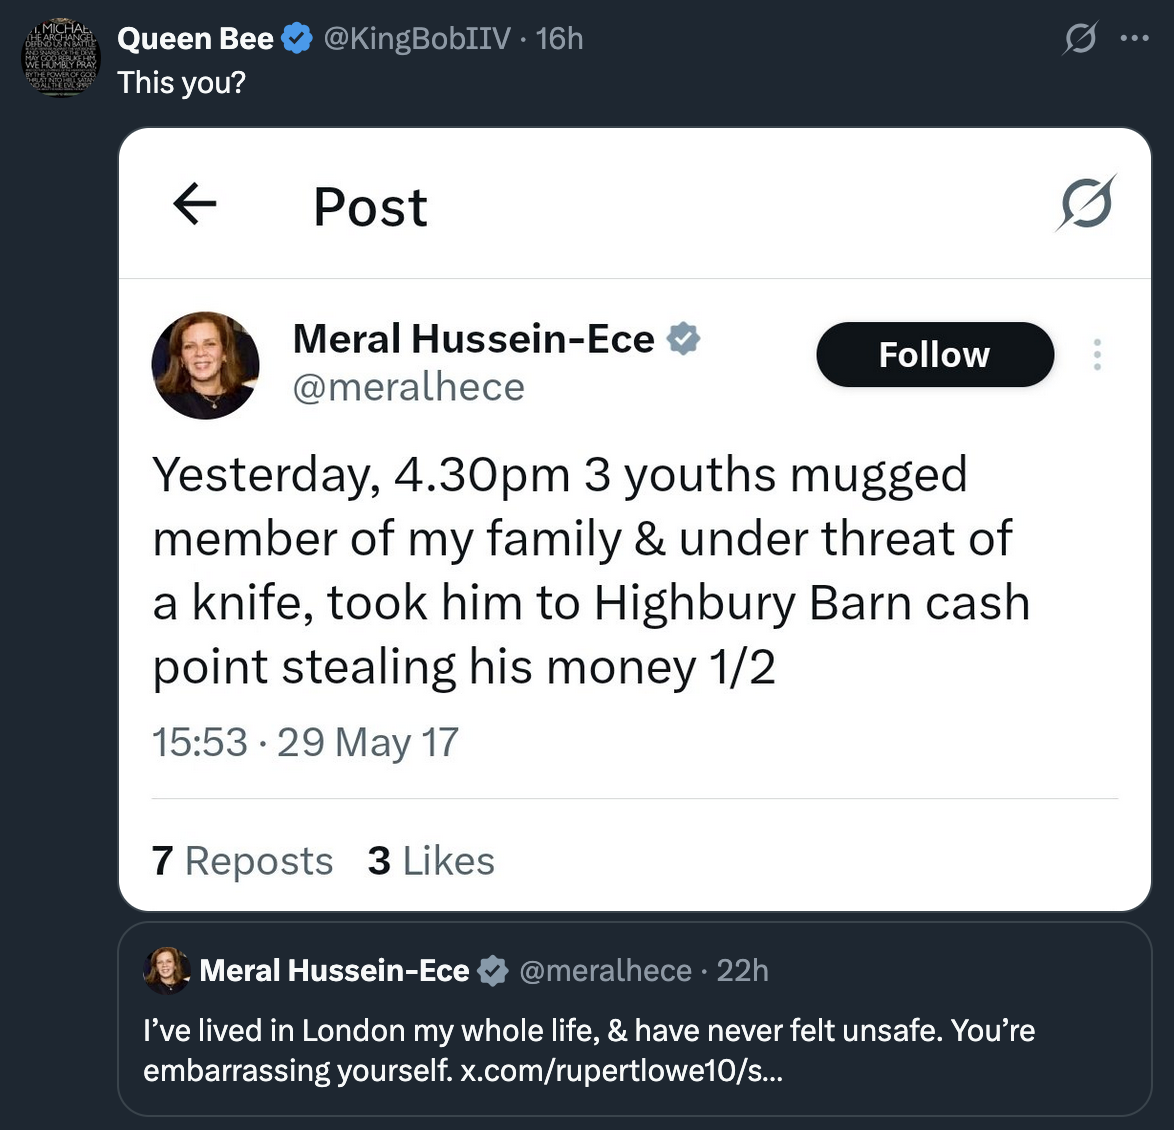
Task: View the 7 Reposts list
Action: (x=242, y=860)
